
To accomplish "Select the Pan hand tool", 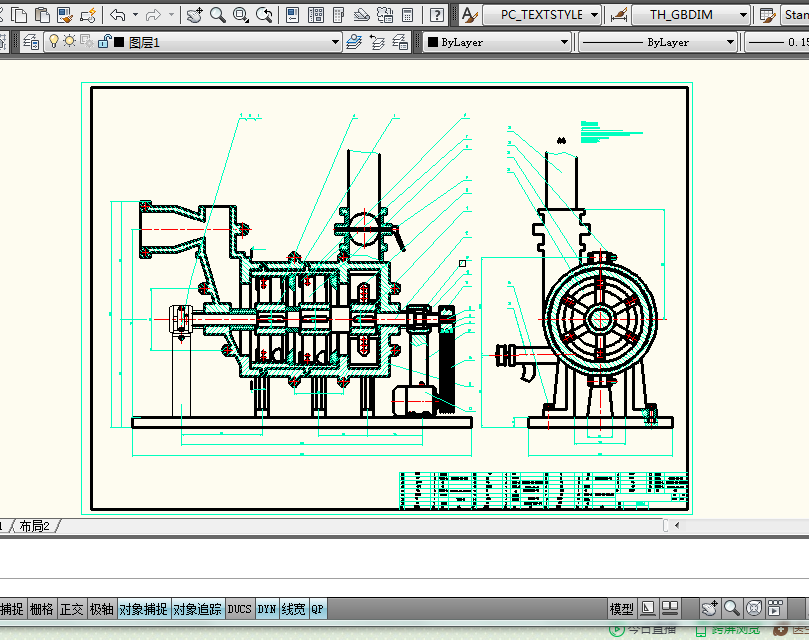I will [x=194, y=15].
